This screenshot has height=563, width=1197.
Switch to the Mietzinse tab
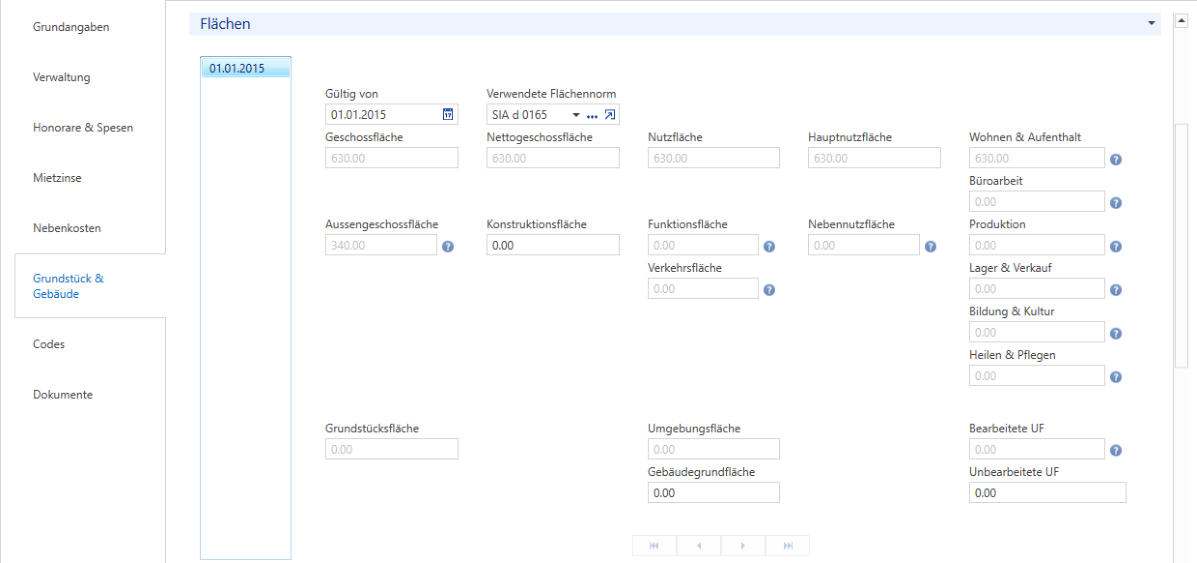57,178
